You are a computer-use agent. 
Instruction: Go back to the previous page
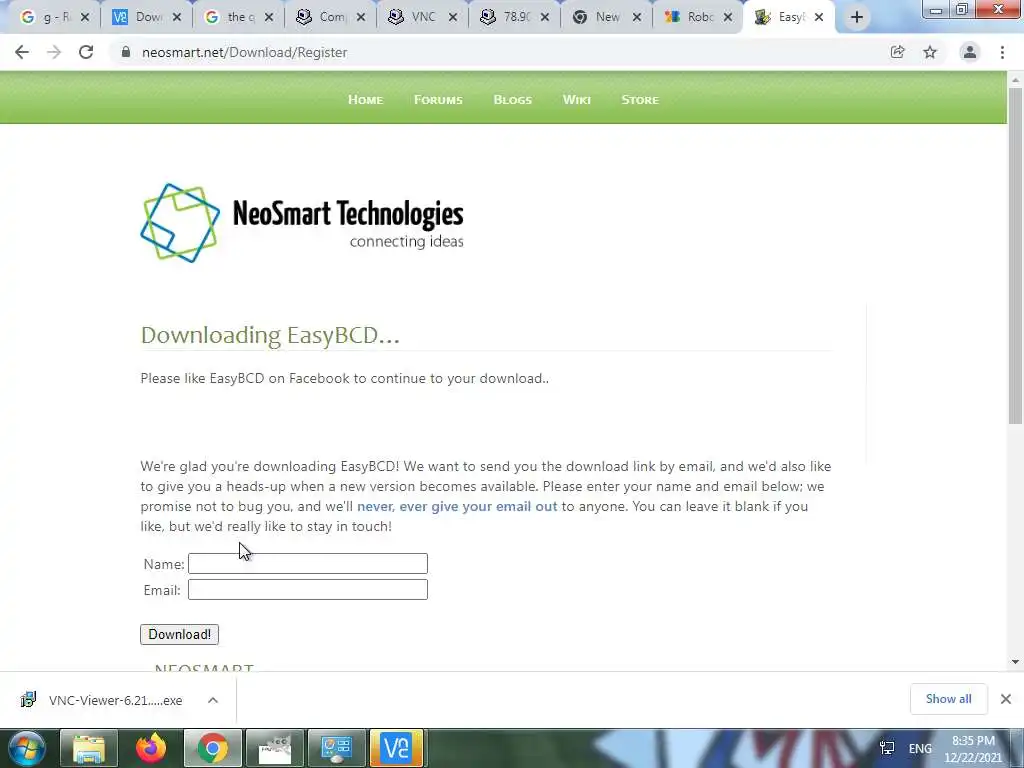point(22,52)
